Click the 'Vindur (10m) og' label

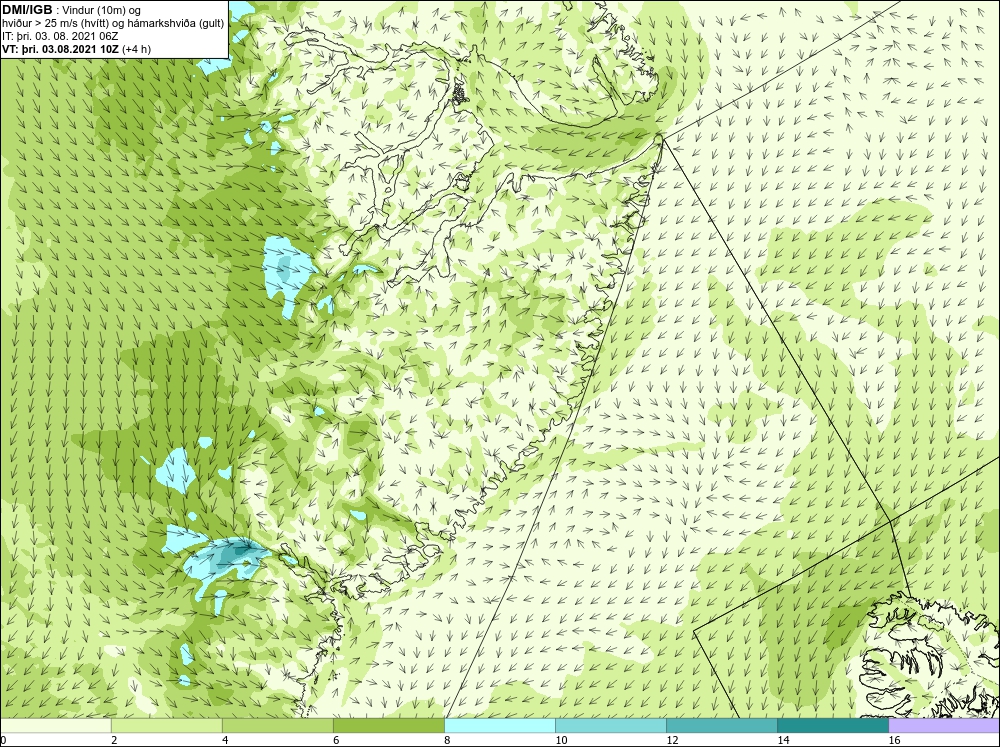click(101, 11)
